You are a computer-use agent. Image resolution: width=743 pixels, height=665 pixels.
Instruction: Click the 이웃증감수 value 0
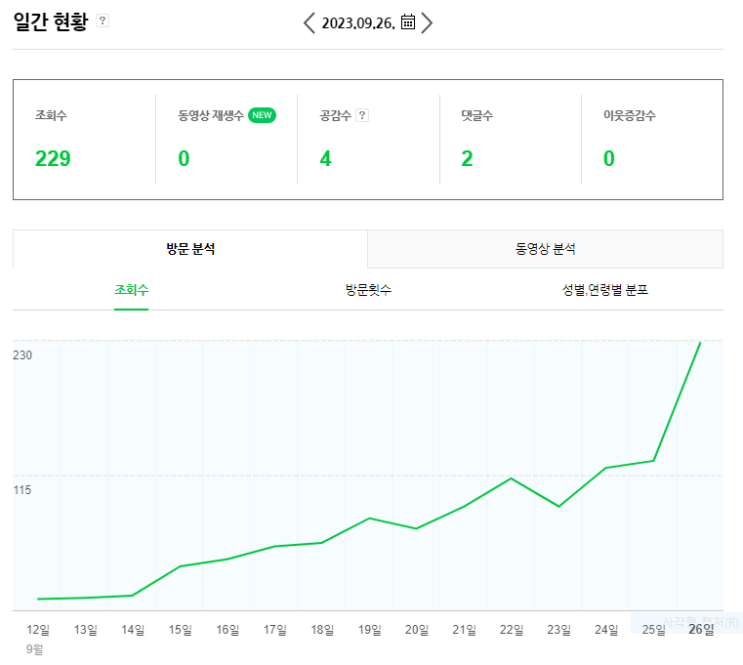pyautogui.click(x=609, y=158)
